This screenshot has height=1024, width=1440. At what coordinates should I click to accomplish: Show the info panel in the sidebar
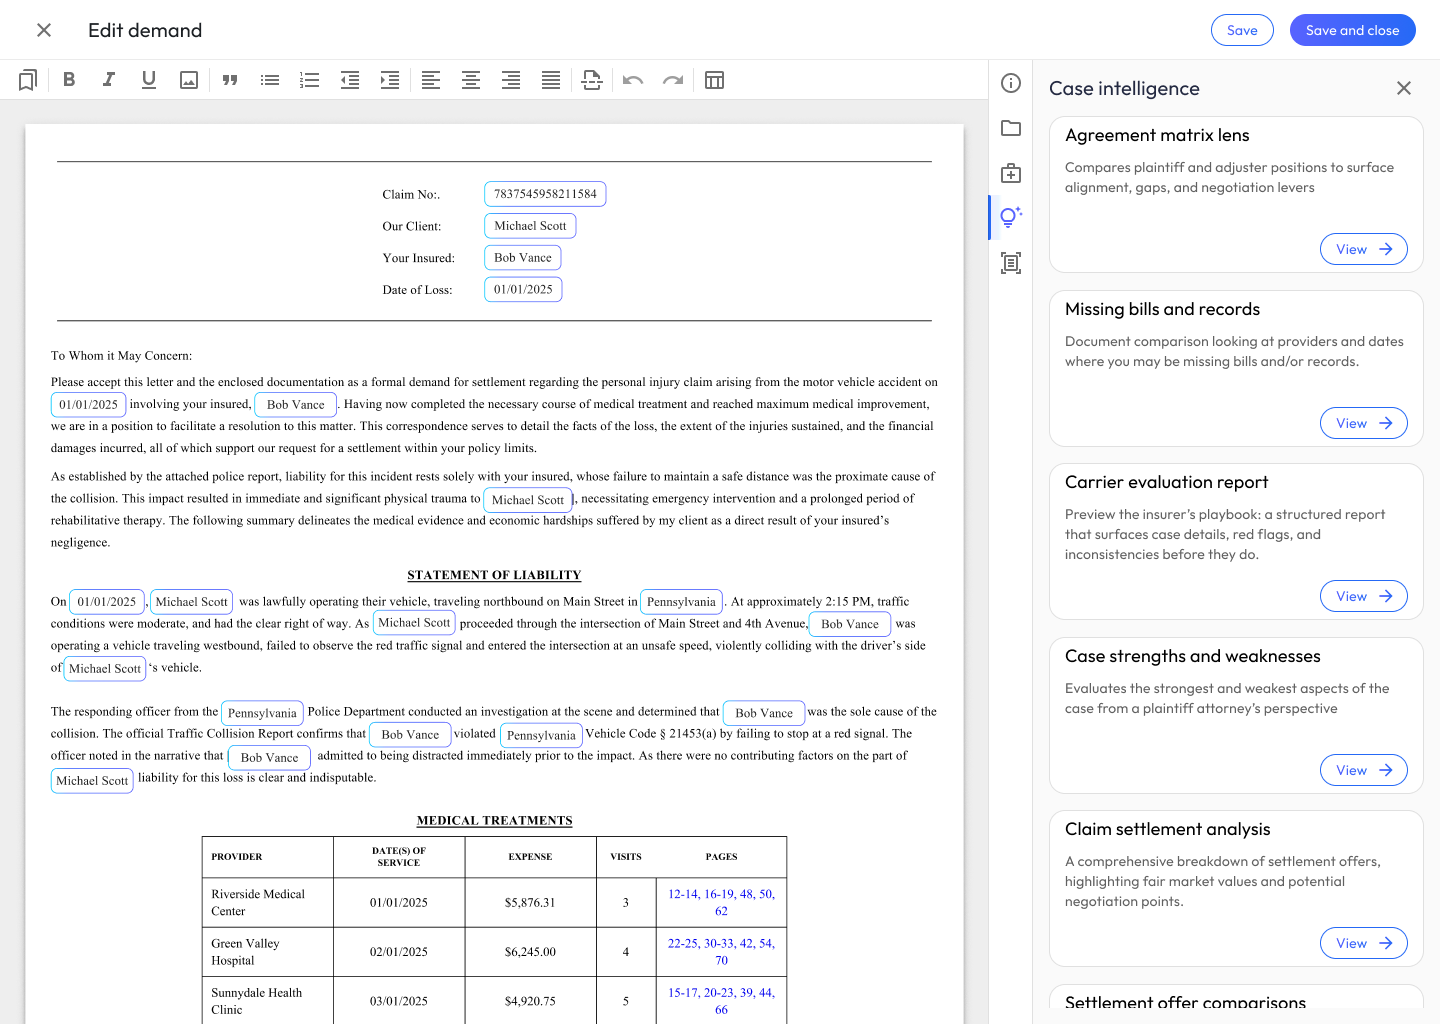1011,83
